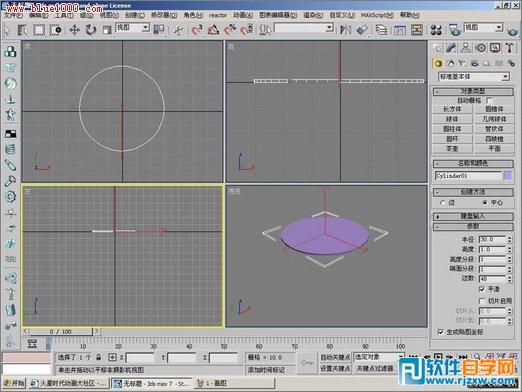Collapse the Object Type (对象类型) rollout

tap(473, 91)
